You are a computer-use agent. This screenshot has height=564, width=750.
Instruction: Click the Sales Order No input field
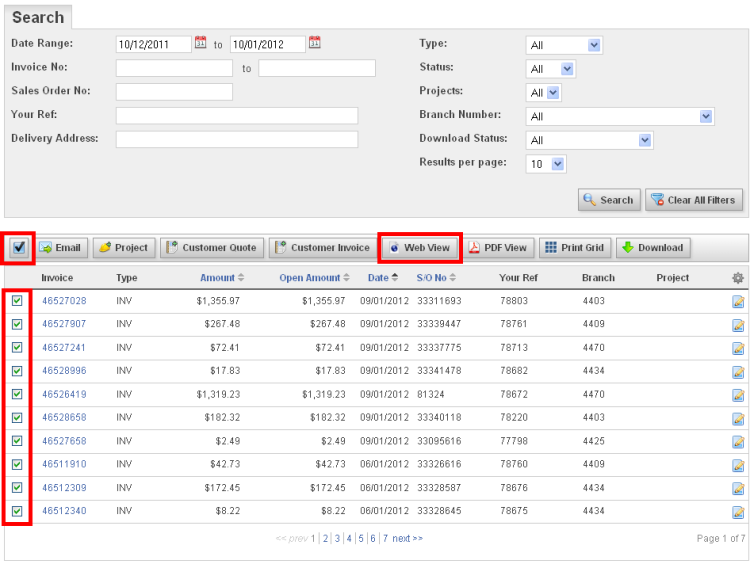click(174, 92)
